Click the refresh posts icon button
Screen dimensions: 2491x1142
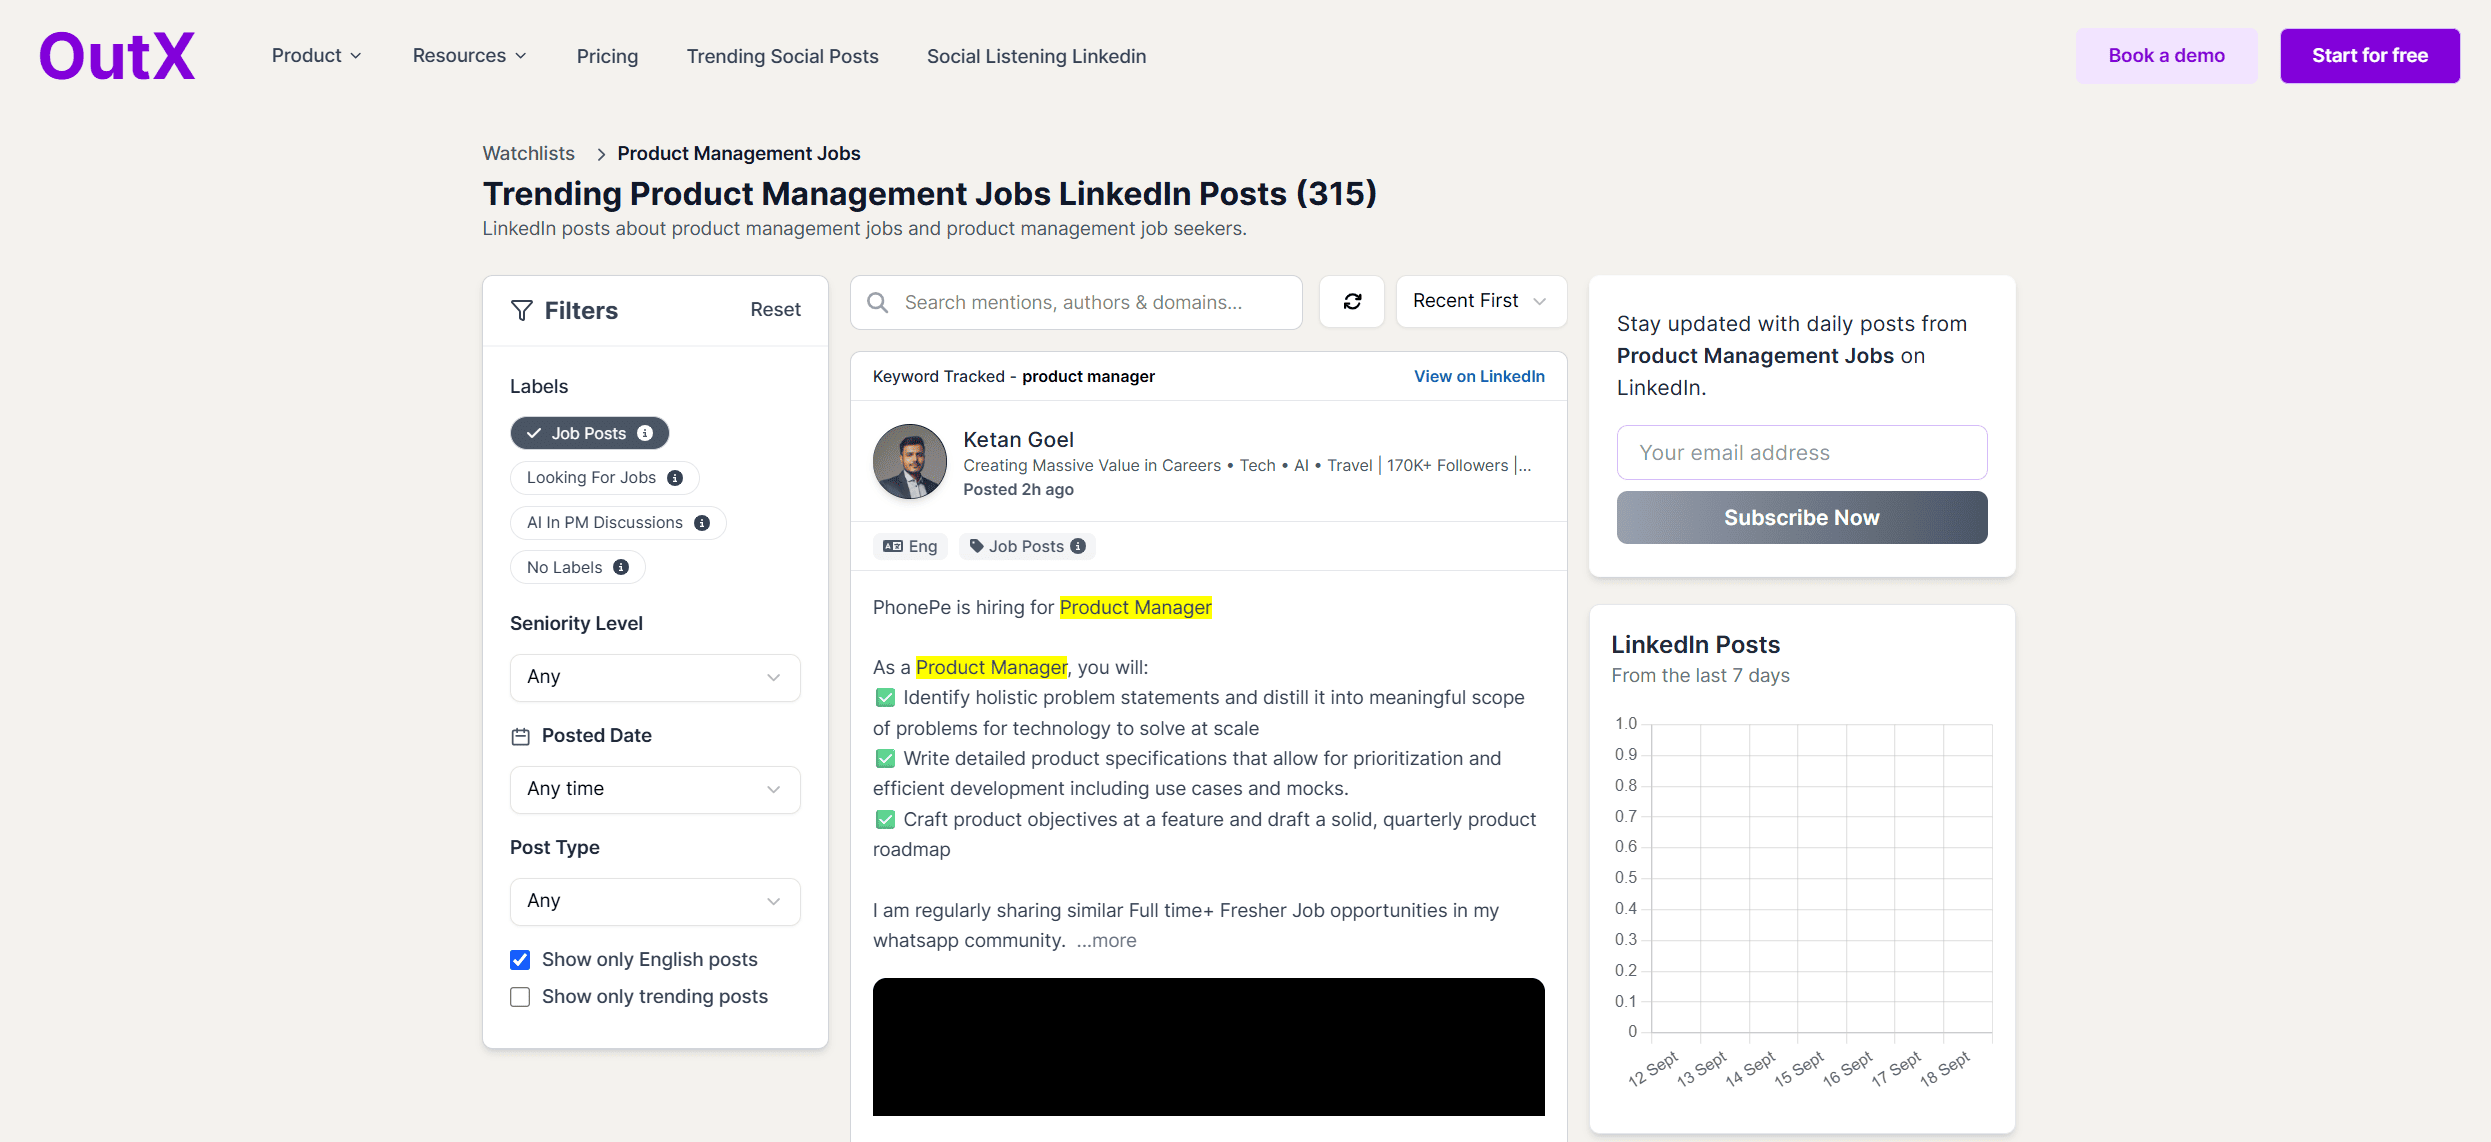pos(1352,302)
